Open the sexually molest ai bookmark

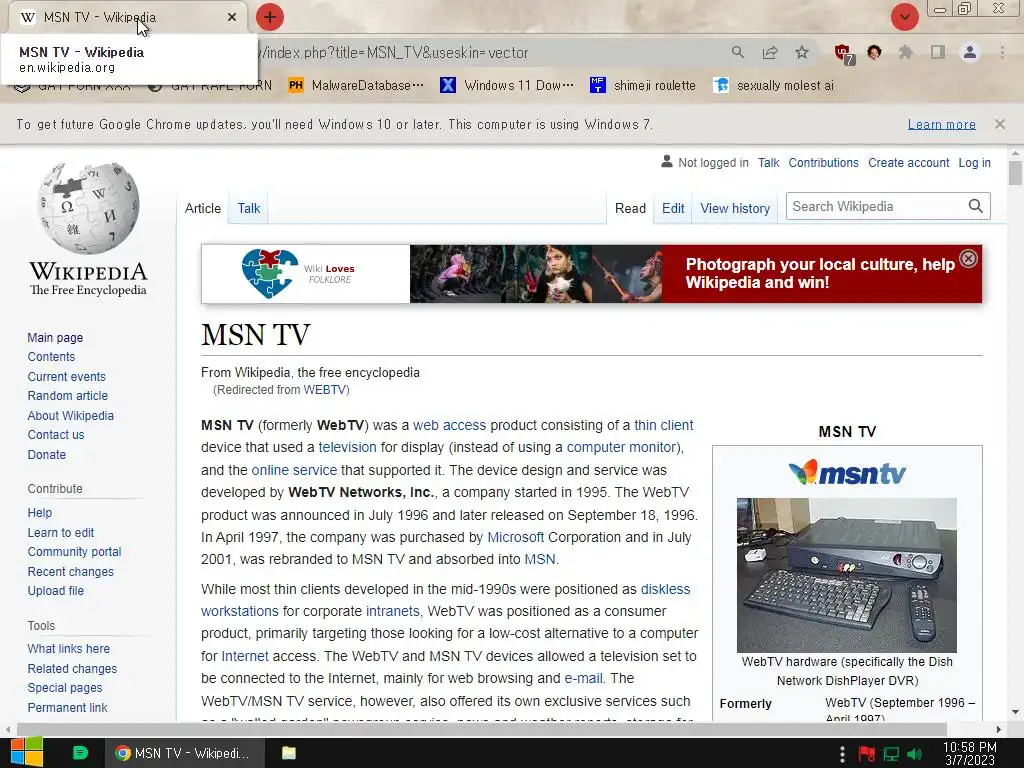point(774,85)
